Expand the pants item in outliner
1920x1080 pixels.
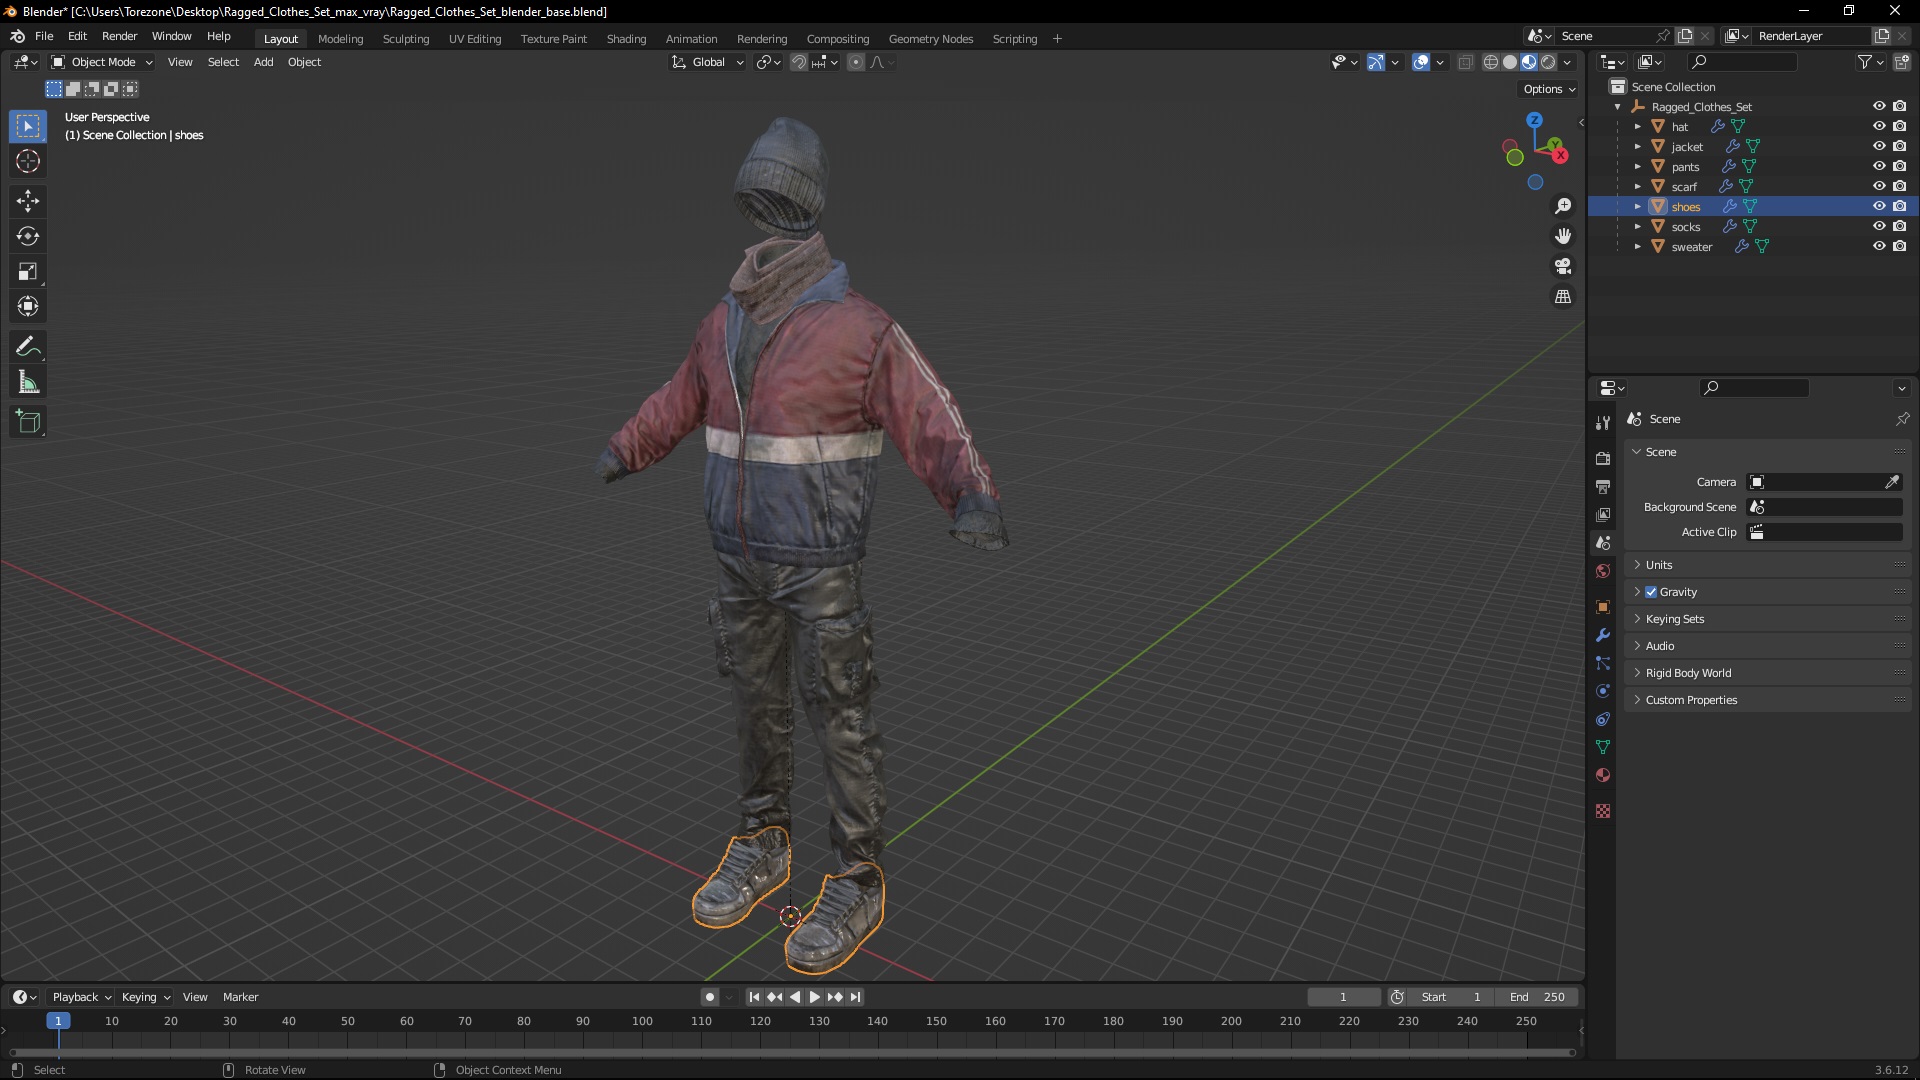(x=1637, y=167)
